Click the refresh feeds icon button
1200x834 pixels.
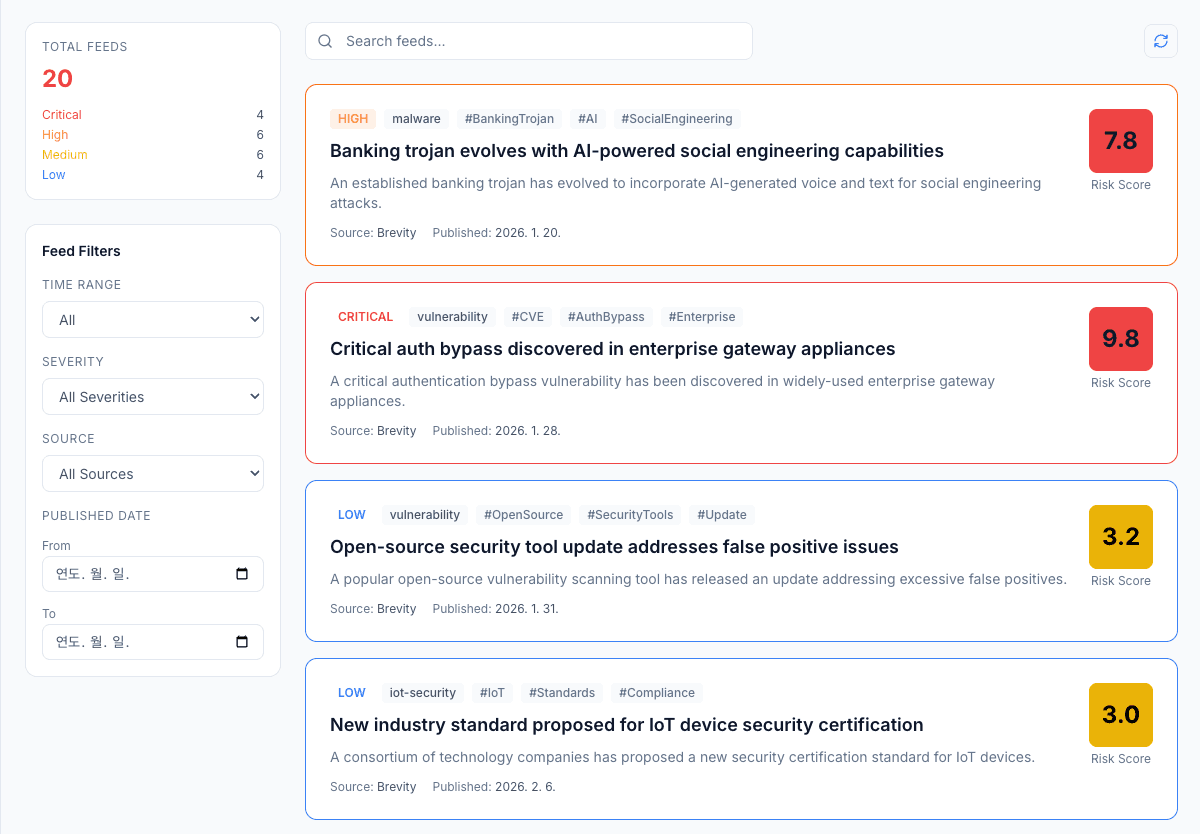point(1160,41)
